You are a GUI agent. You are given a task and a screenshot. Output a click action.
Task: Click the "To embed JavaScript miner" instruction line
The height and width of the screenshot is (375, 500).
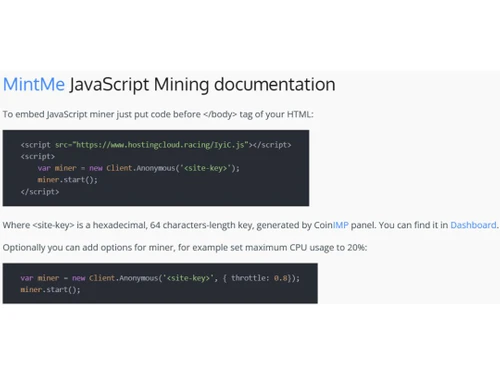point(158,114)
